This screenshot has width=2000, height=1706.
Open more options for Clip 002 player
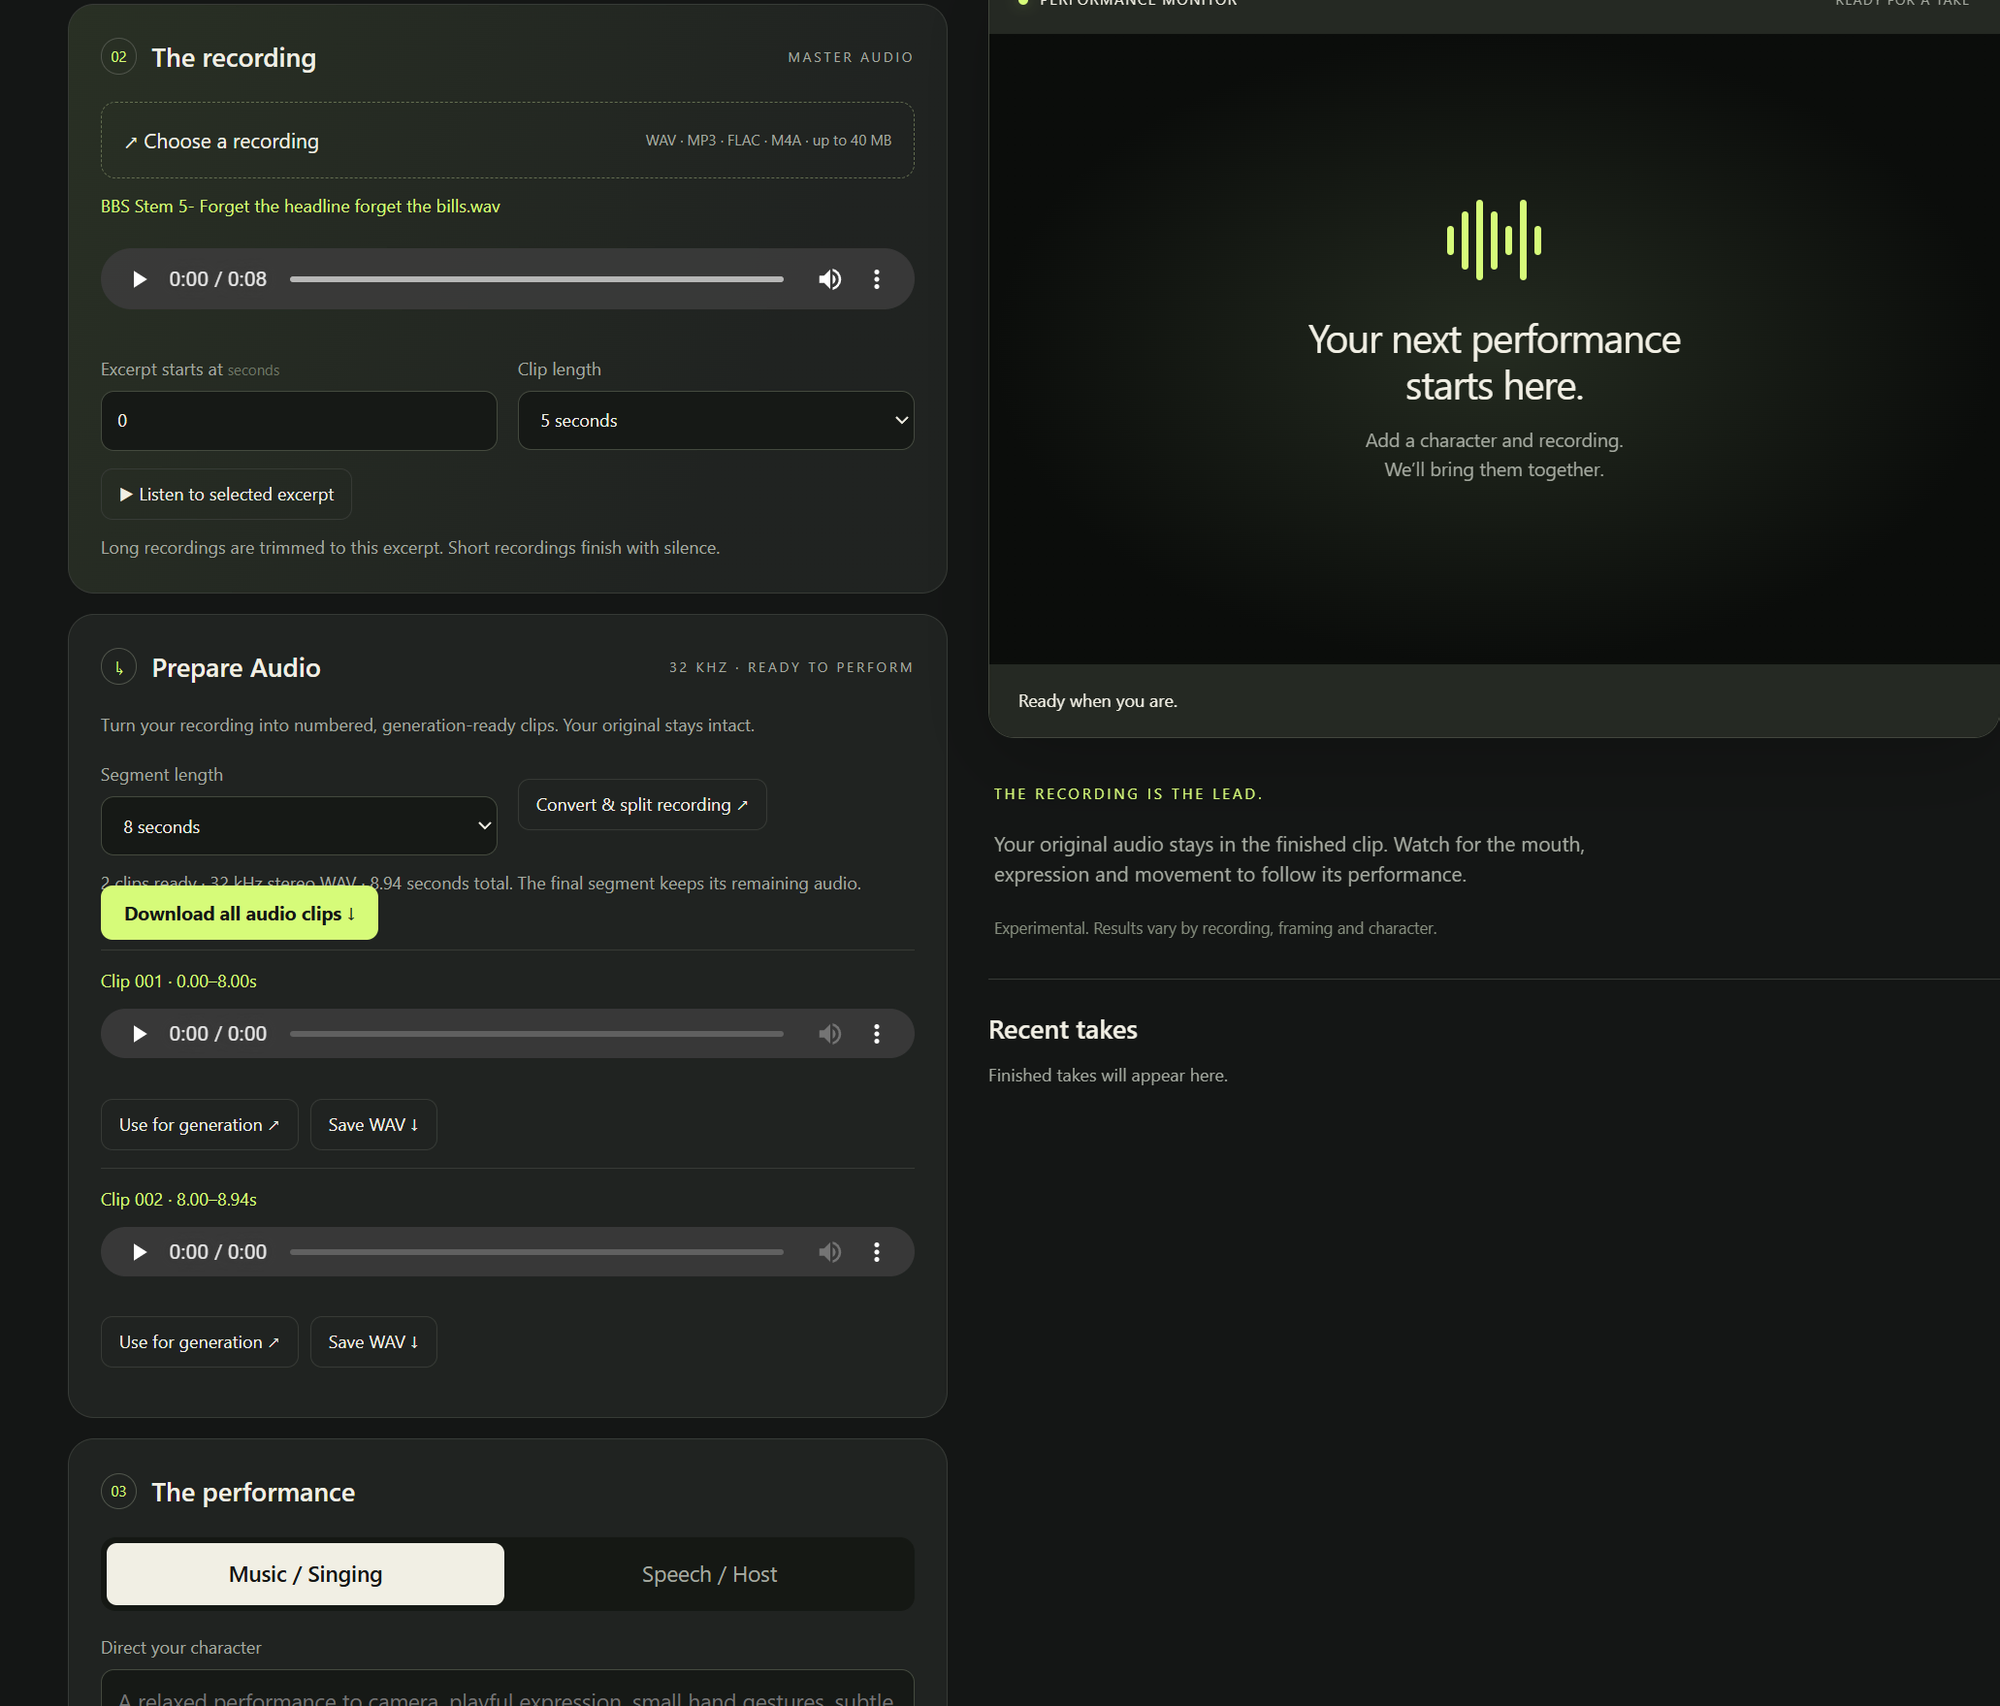[877, 1251]
